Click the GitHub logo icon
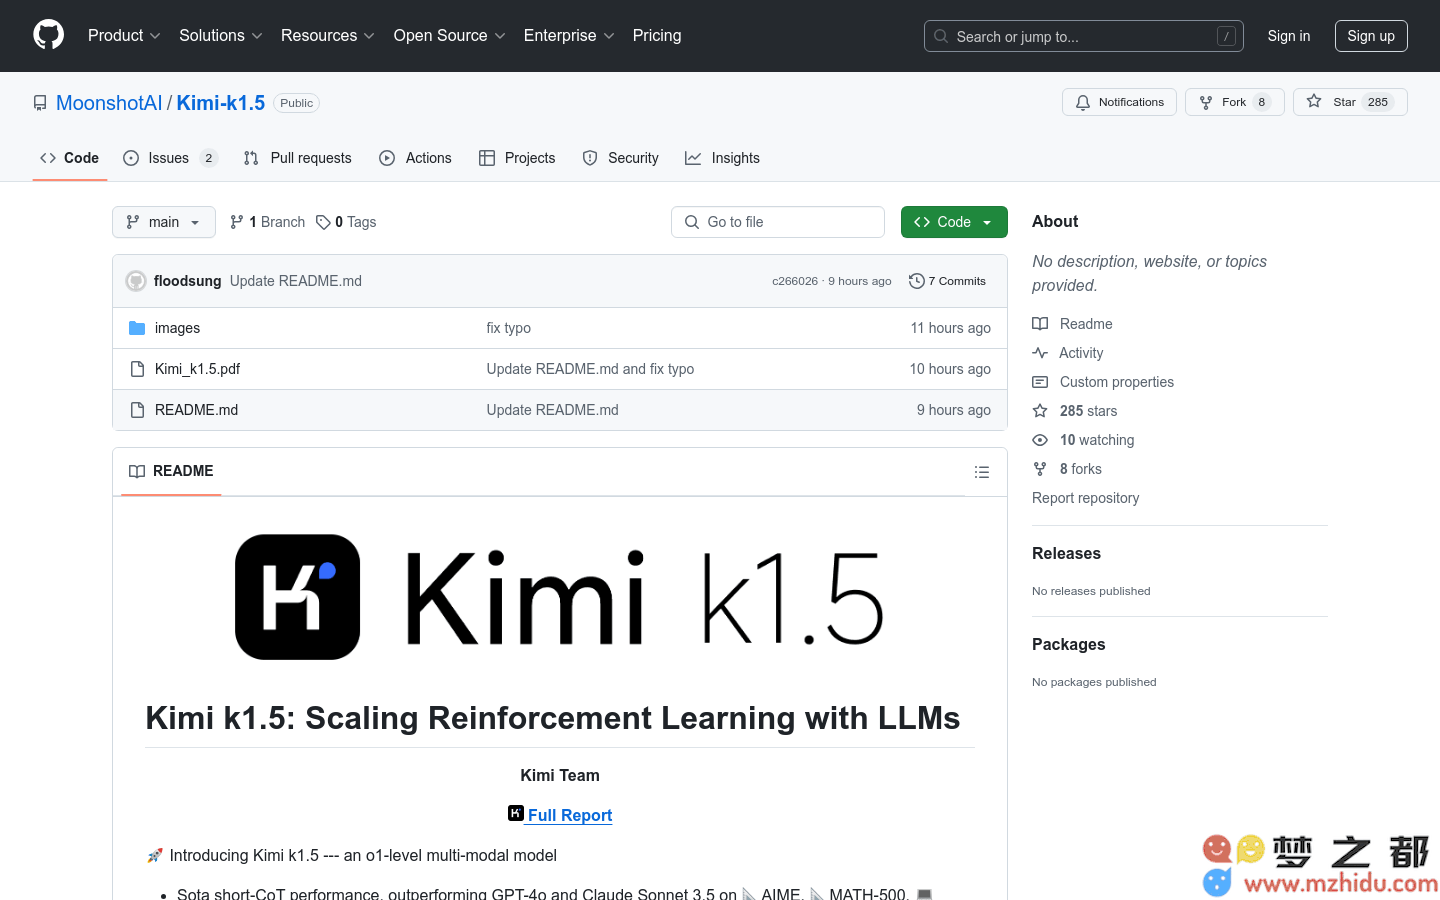 pyautogui.click(x=48, y=35)
